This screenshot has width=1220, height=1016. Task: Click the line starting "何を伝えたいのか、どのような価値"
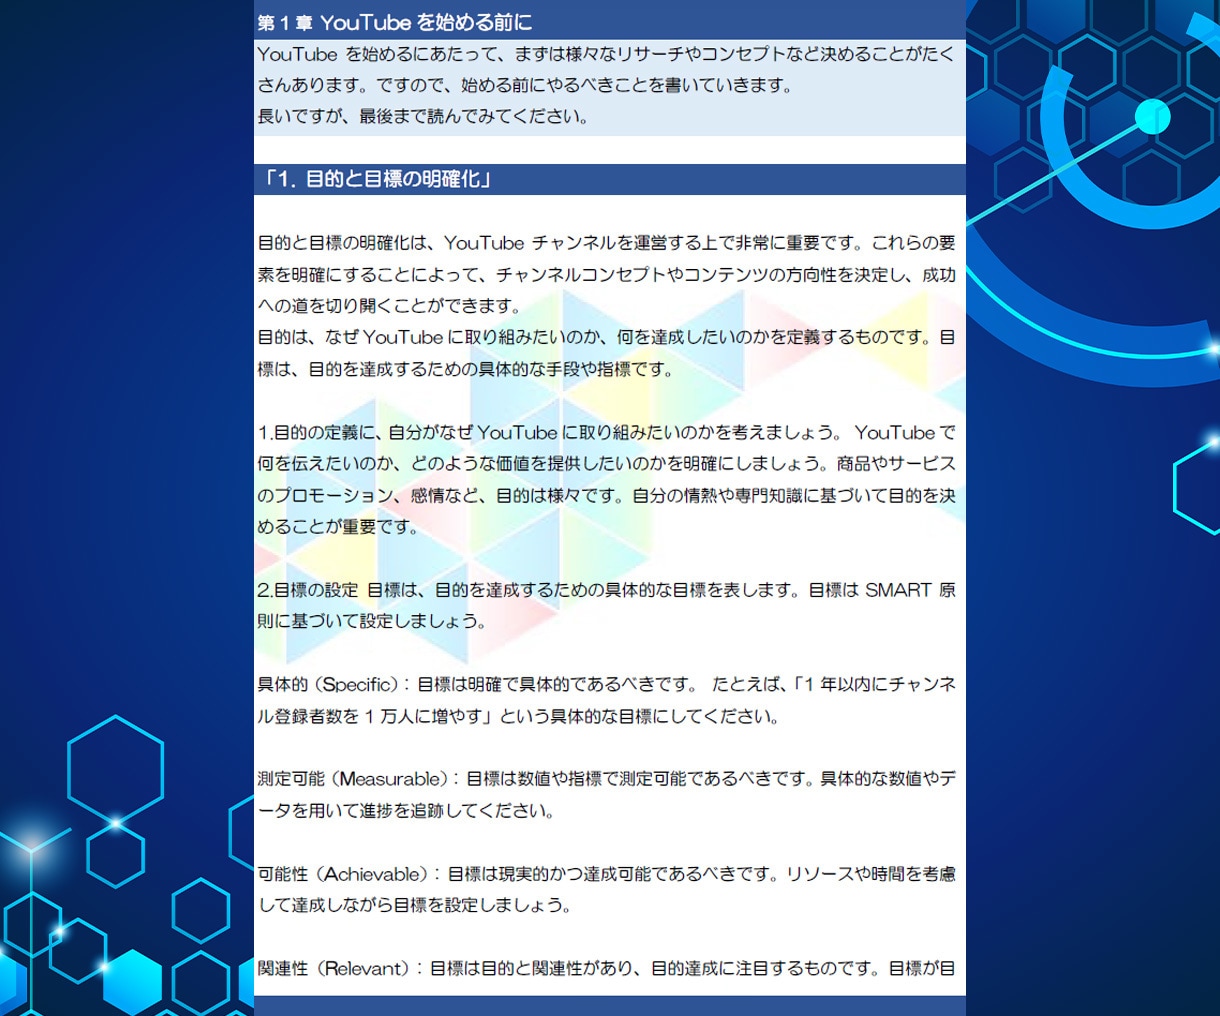pyautogui.click(x=606, y=464)
